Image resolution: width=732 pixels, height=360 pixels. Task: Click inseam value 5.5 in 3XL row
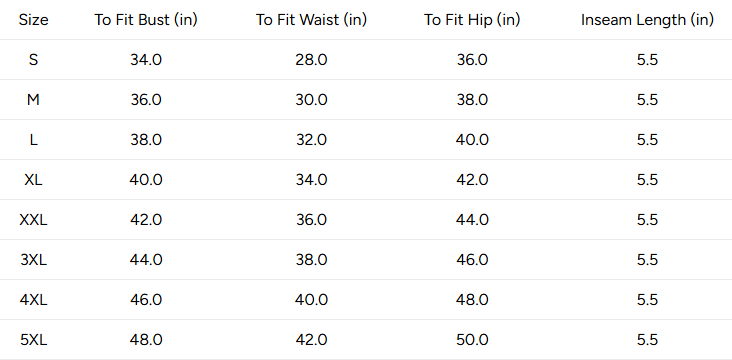click(648, 260)
